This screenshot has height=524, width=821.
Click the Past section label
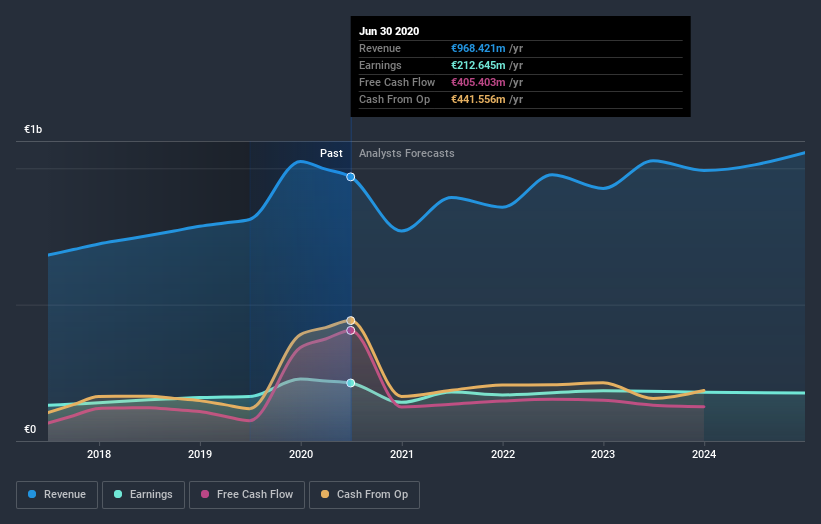click(x=331, y=153)
